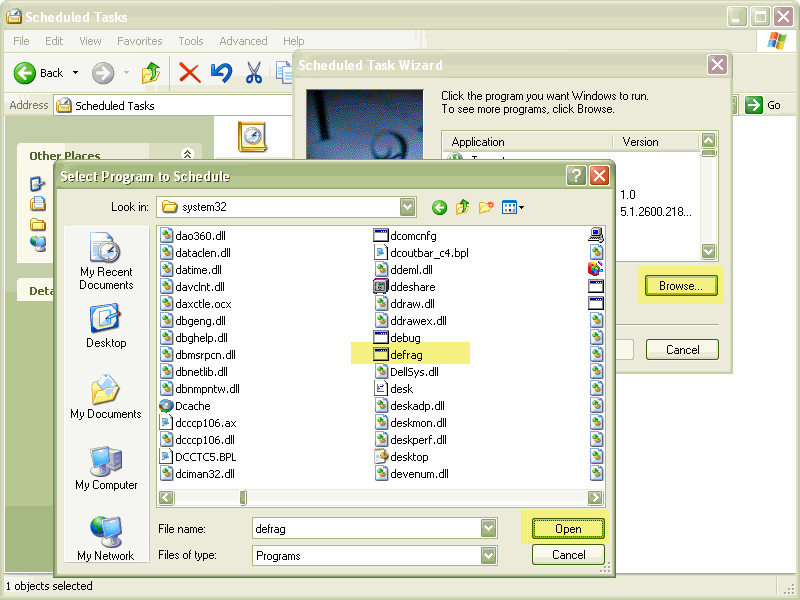Select the ddeshare program file
The height and width of the screenshot is (600, 800).
405,287
